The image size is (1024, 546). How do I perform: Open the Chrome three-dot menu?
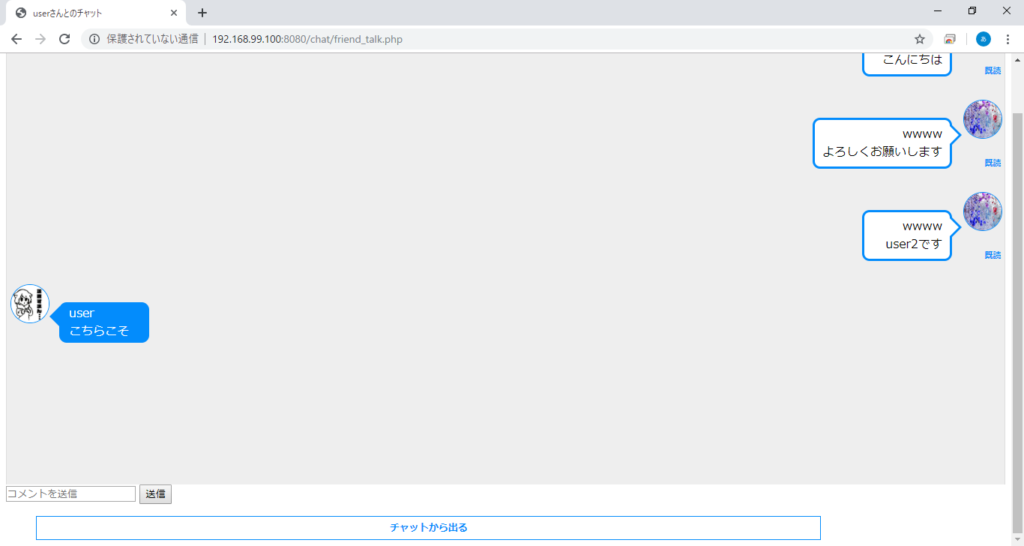1007,39
